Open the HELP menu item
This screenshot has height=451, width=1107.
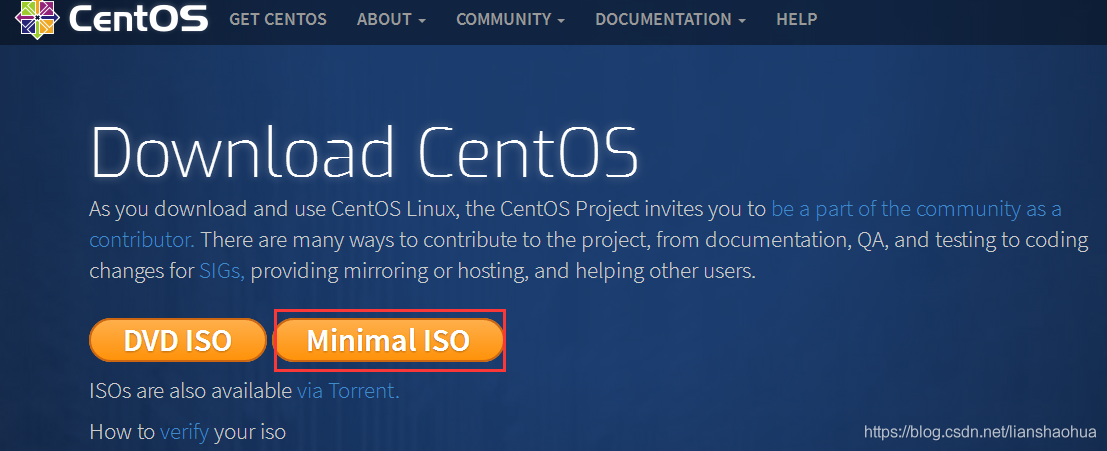(796, 19)
